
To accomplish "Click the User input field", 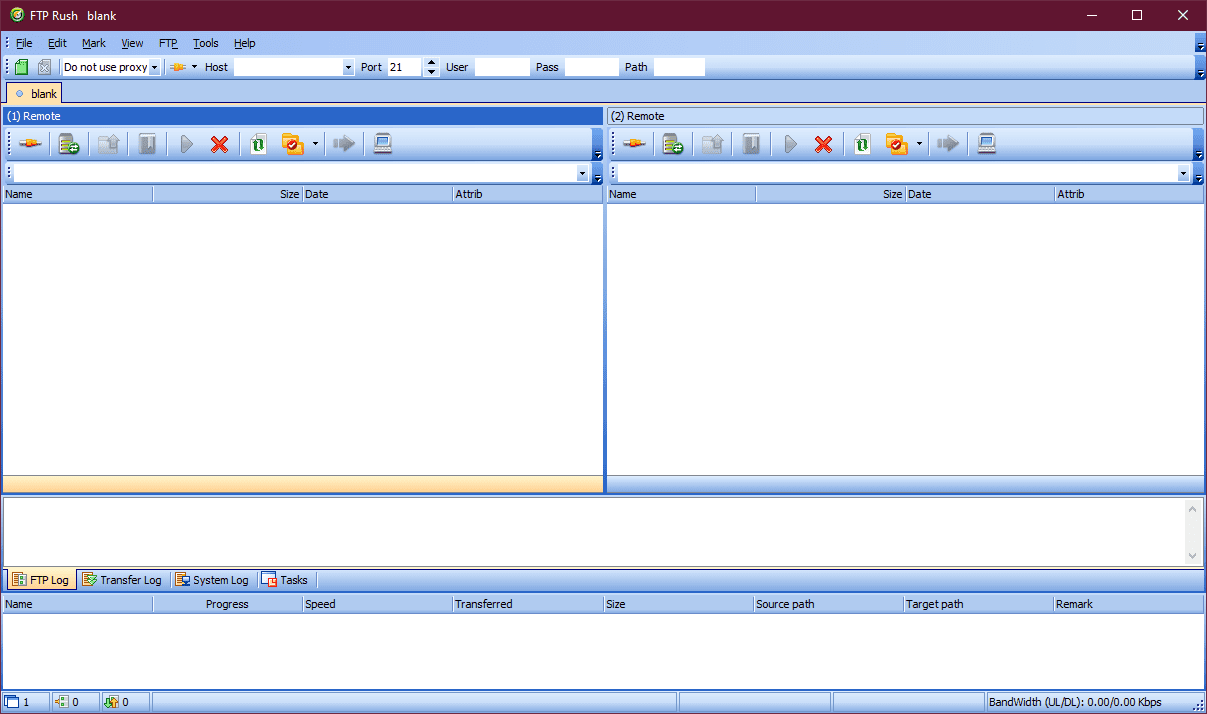I will coord(502,67).
